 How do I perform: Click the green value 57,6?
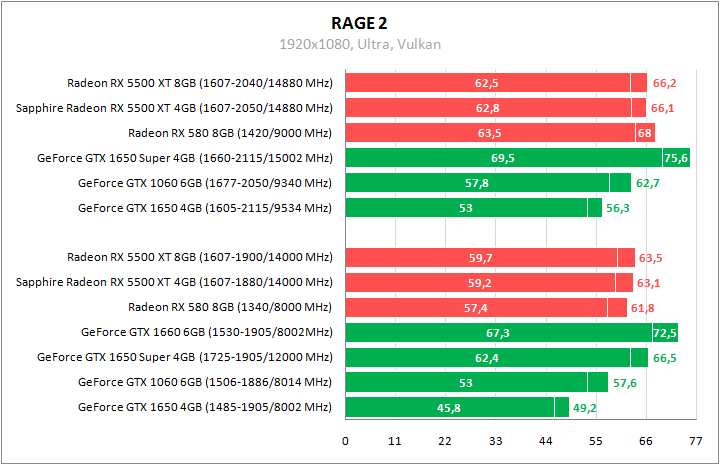[624, 383]
